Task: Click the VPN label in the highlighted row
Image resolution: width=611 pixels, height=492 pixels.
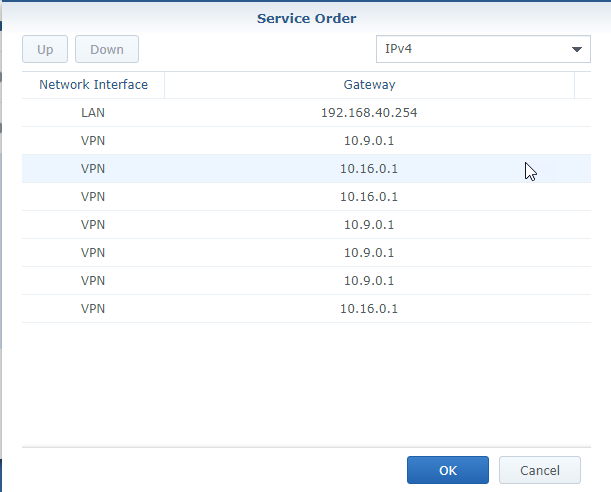Action: [93, 169]
